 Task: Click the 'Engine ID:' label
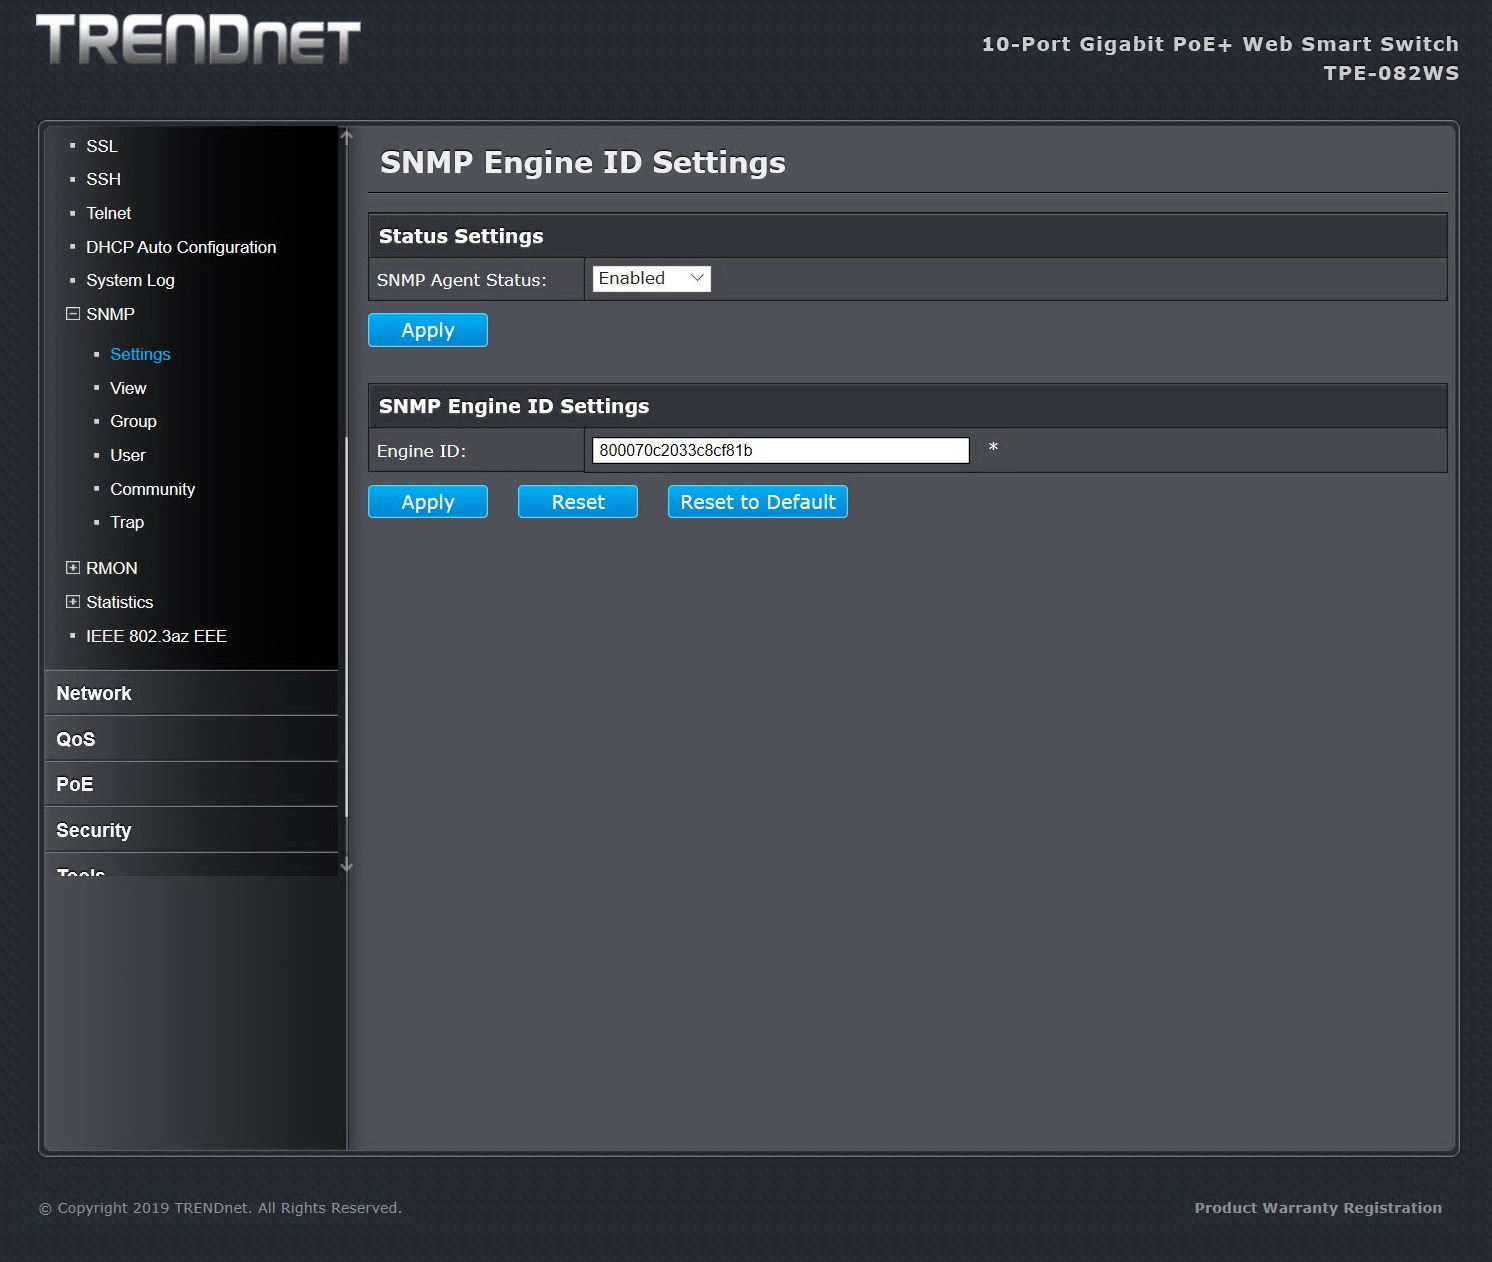tap(421, 451)
